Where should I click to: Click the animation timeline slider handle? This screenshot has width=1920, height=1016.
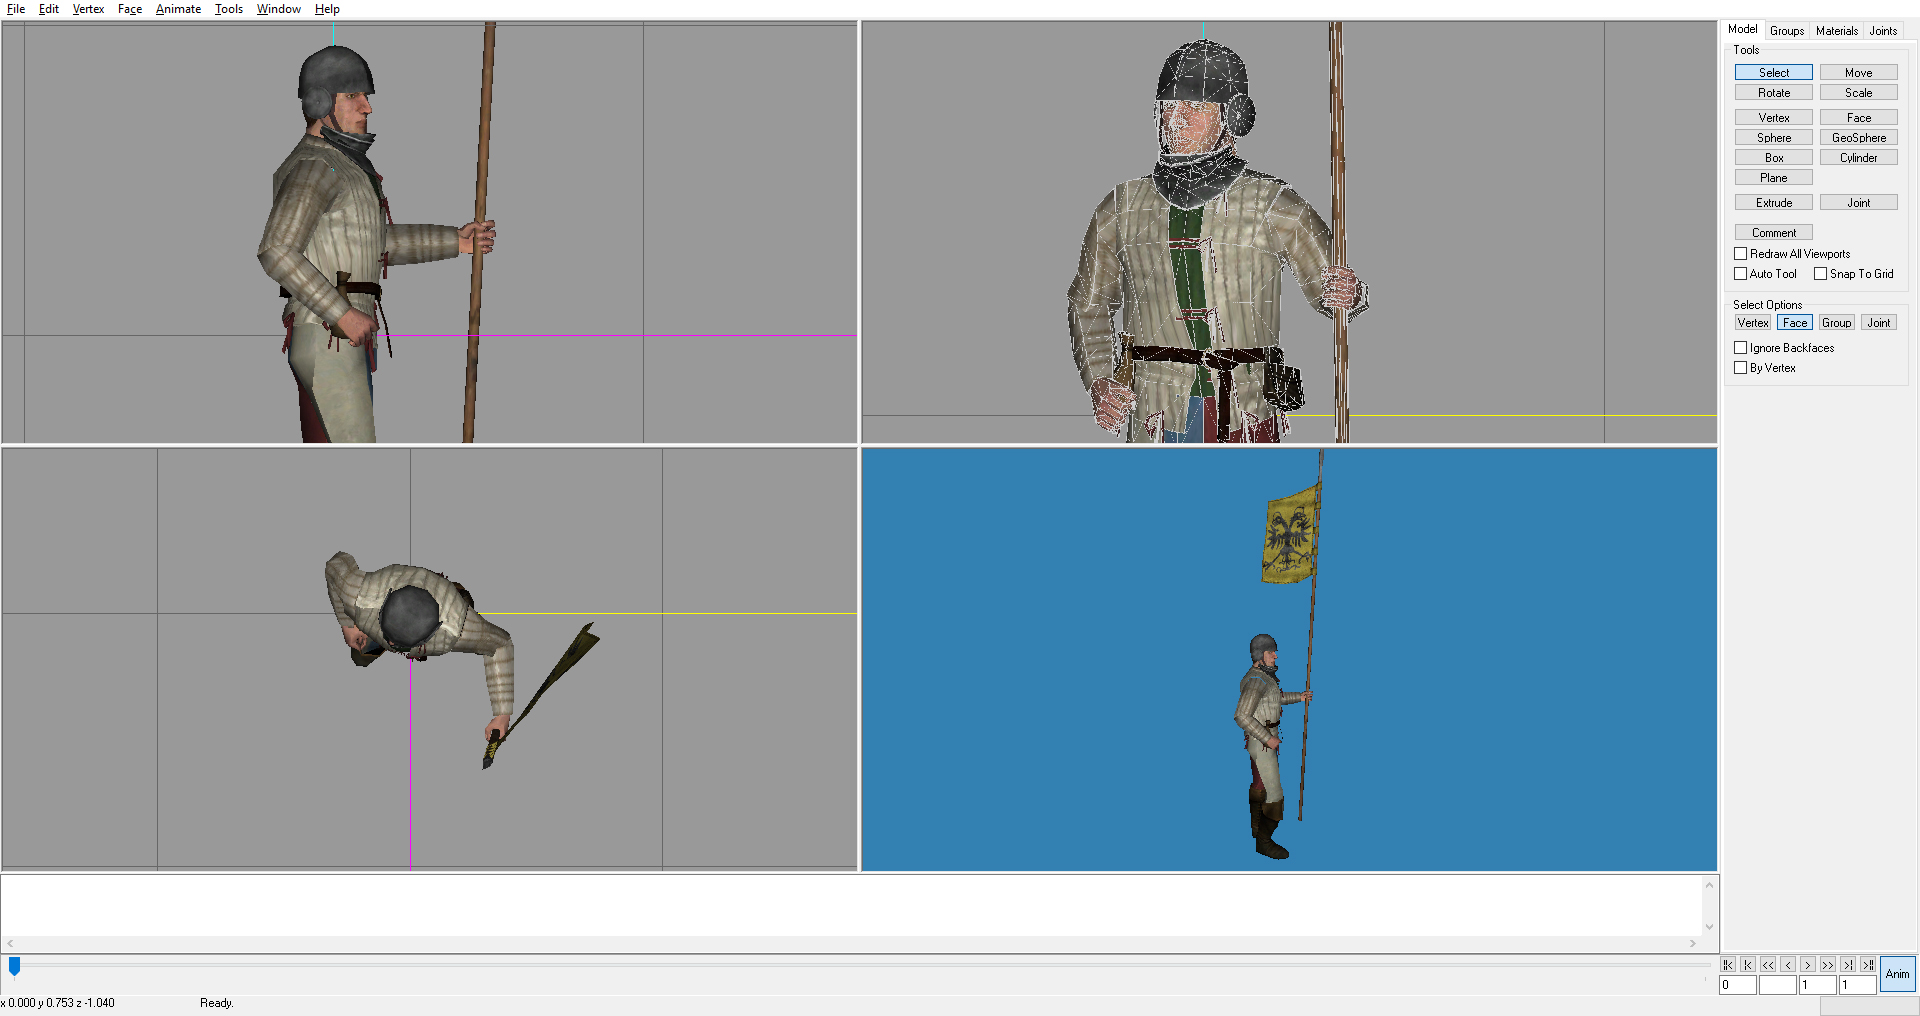tap(15, 966)
